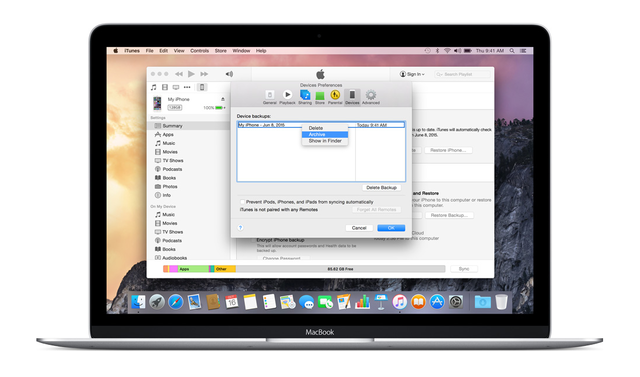
Task: Enable Prevent iPods, iPhones, iPads from syncing
Action: (x=242, y=202)
